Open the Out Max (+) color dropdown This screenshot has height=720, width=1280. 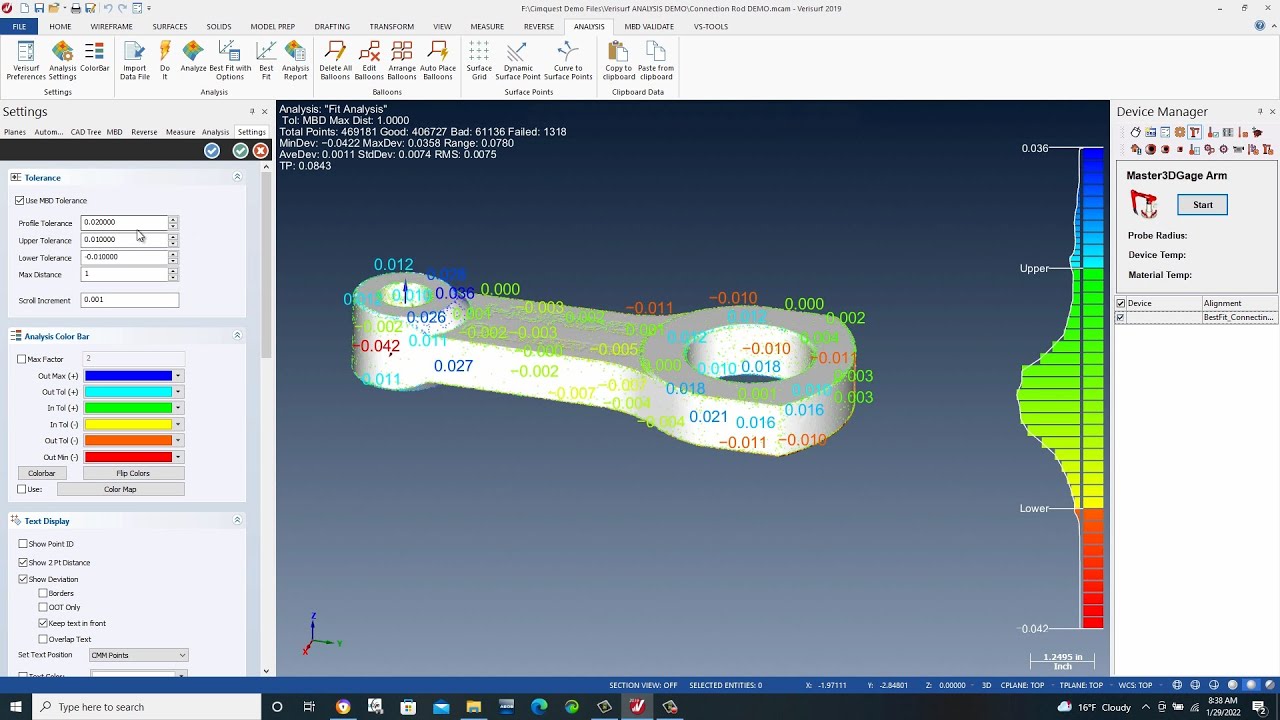178,376
